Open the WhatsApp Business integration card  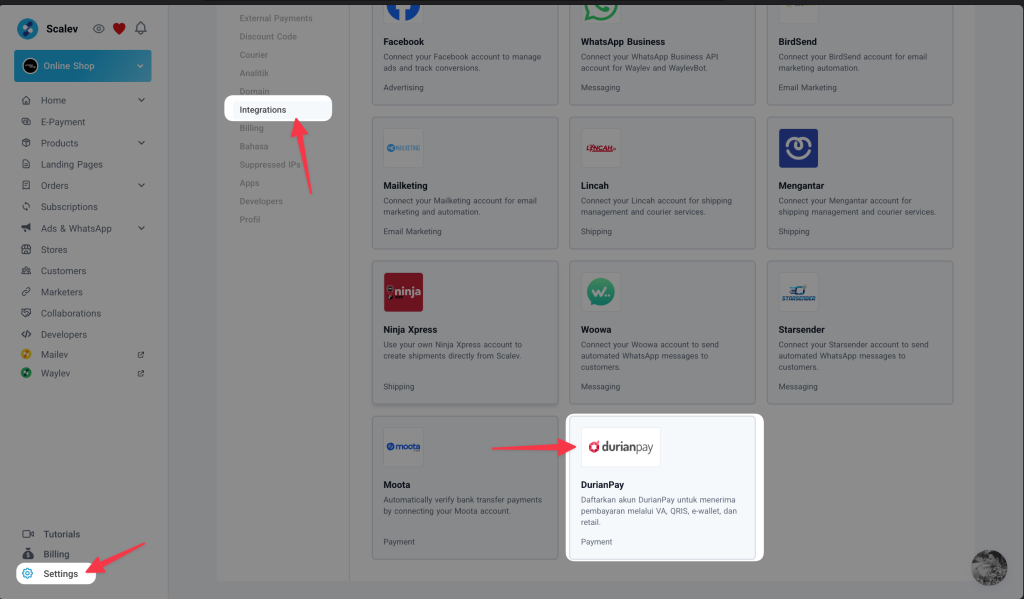pyautogui.click(x=662, y=54)
